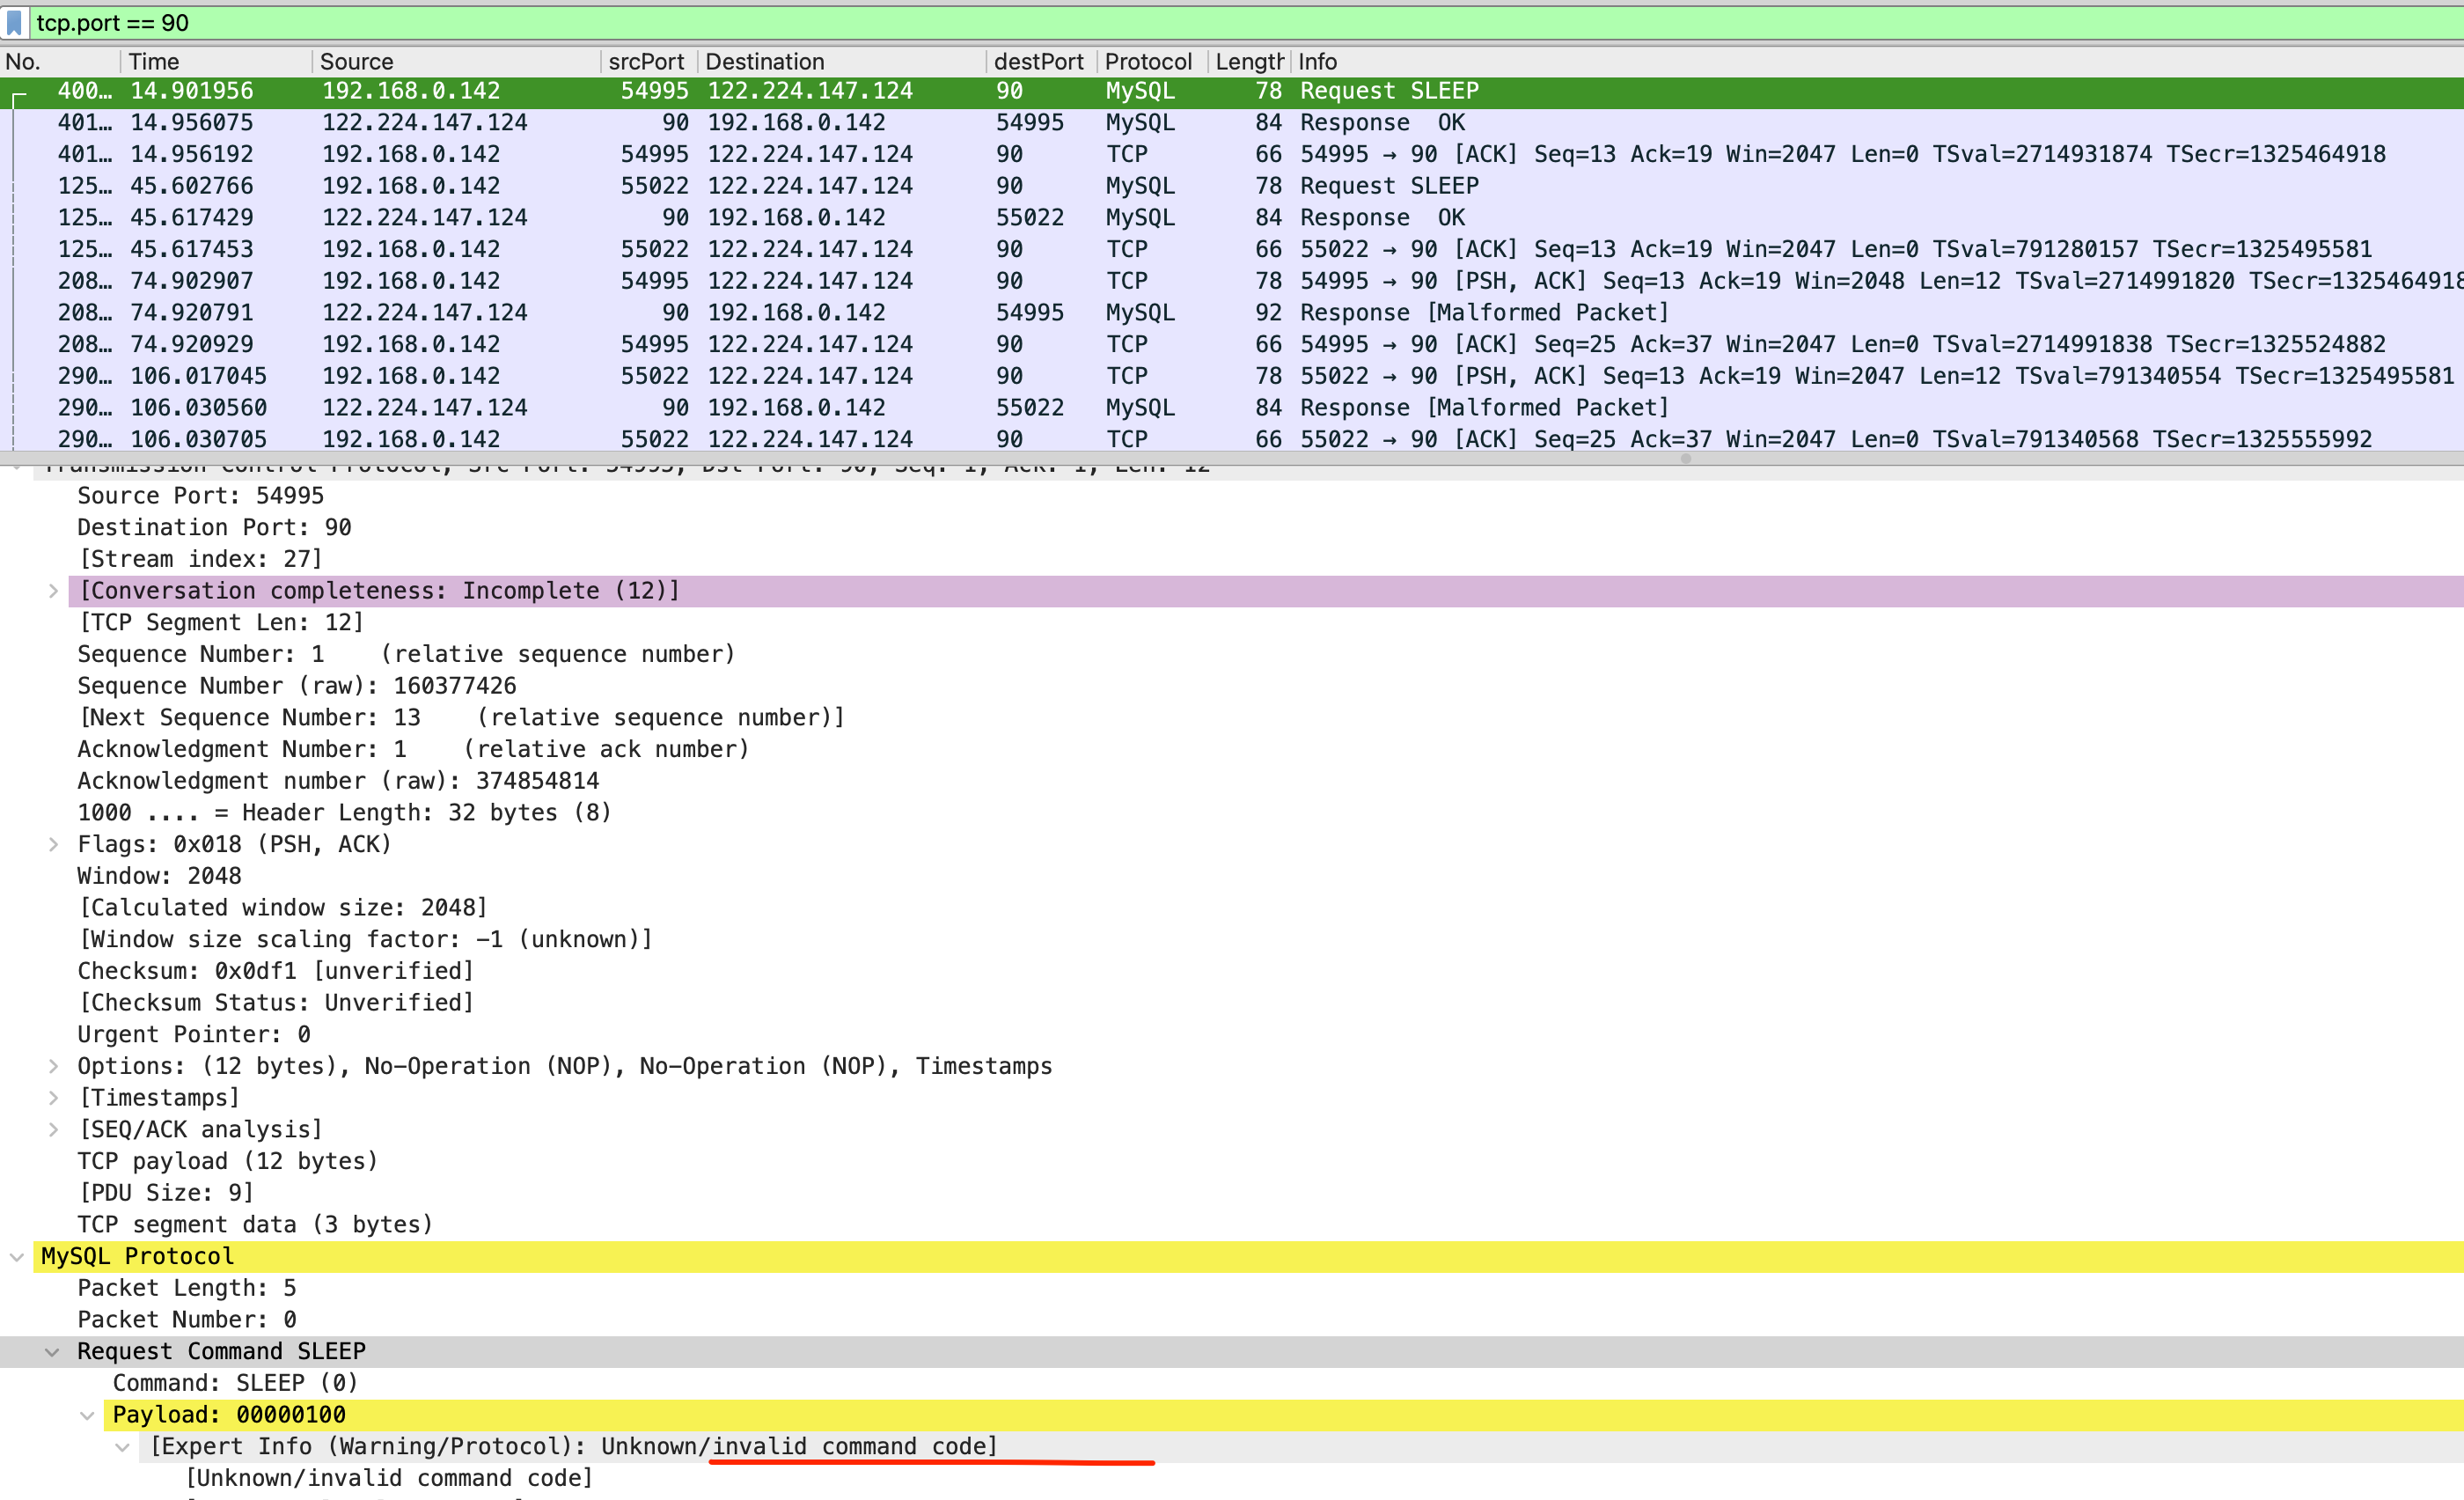2464x1500 pixels.
Task: Select the Response OK packet at 14.956075
Action: (1232, 123)
